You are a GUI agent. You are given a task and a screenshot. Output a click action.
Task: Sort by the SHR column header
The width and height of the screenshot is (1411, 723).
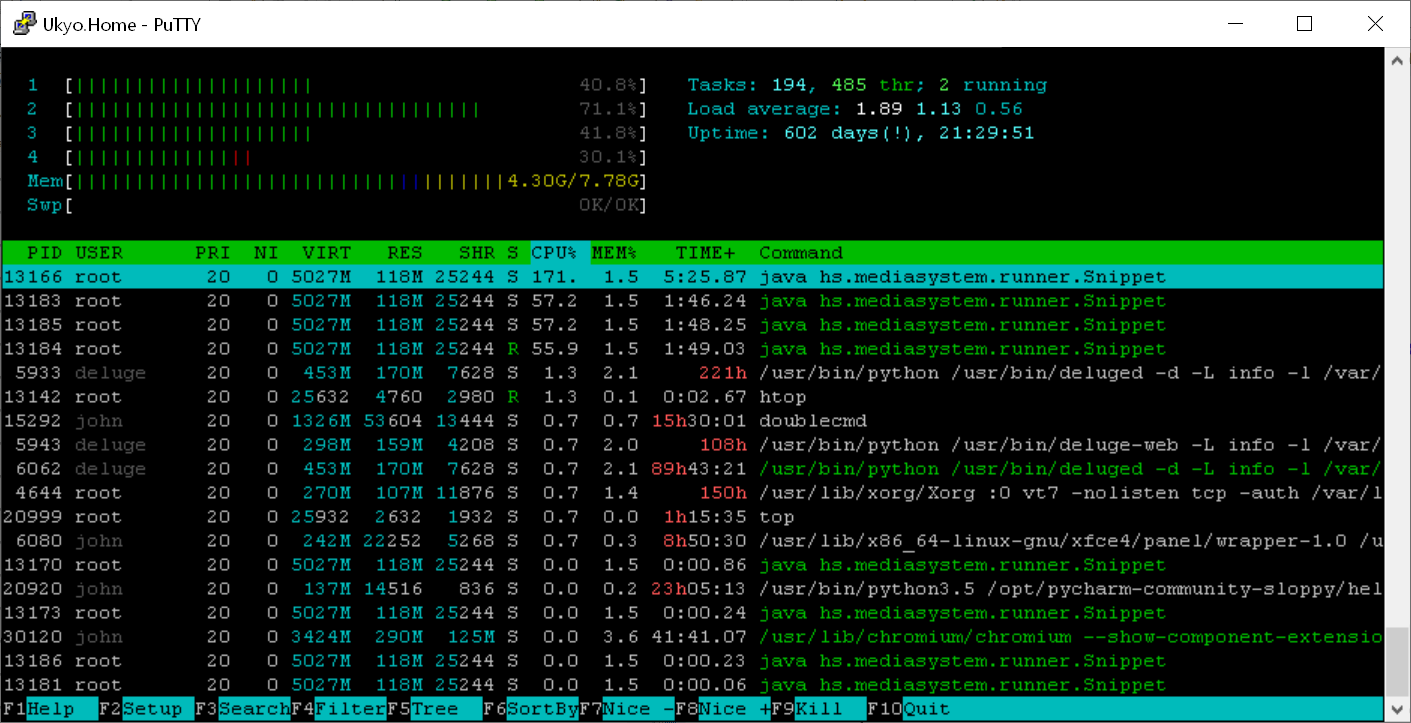477,253
